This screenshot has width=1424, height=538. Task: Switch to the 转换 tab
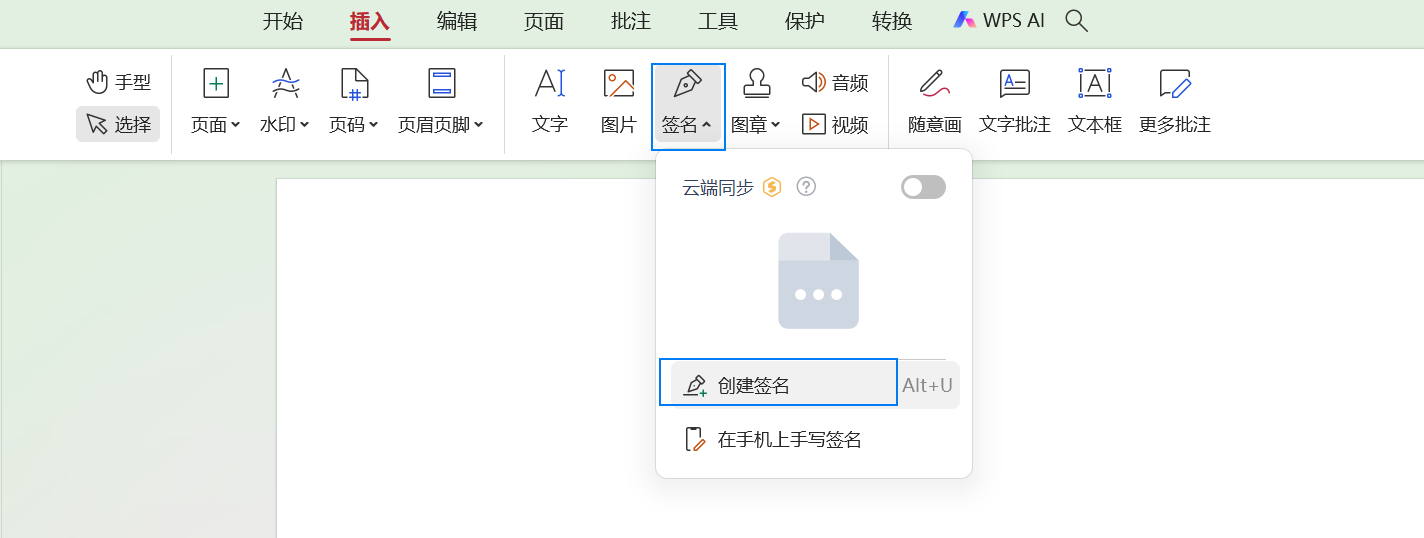pos(892,21)
